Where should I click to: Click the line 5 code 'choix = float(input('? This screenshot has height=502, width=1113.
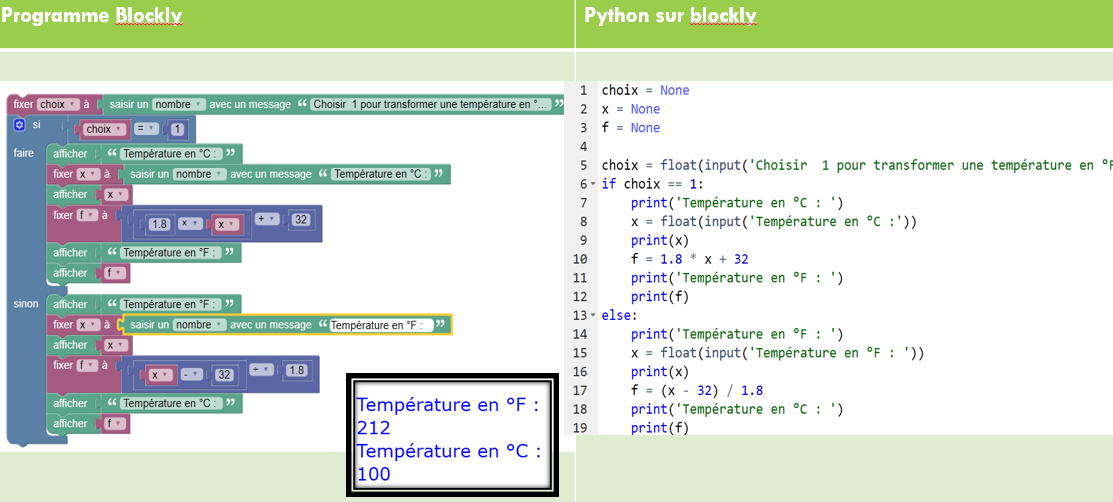coord(674,165)
